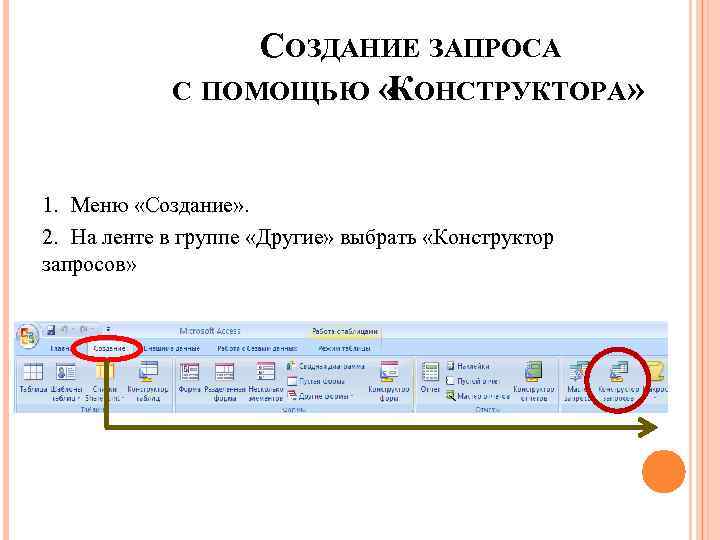Expand the Quick Access Toolbar customize arrow
Viewport: 720px width, 540px height.
(108, 329)
